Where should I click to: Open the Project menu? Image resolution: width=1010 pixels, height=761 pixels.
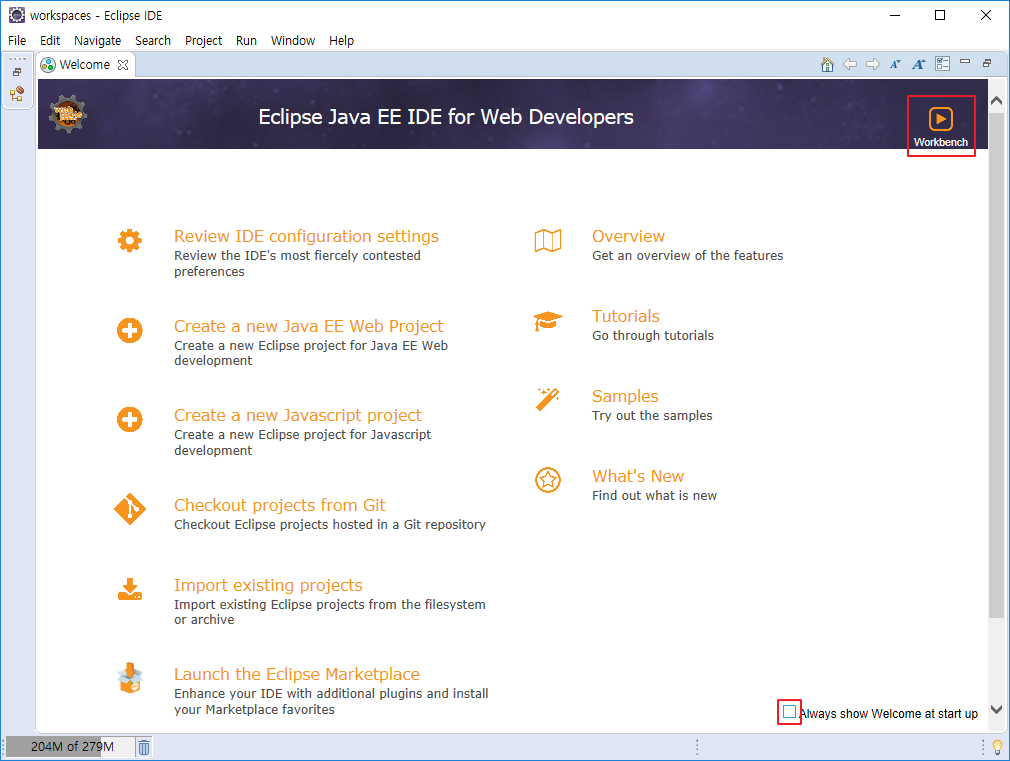coord(204,41)
